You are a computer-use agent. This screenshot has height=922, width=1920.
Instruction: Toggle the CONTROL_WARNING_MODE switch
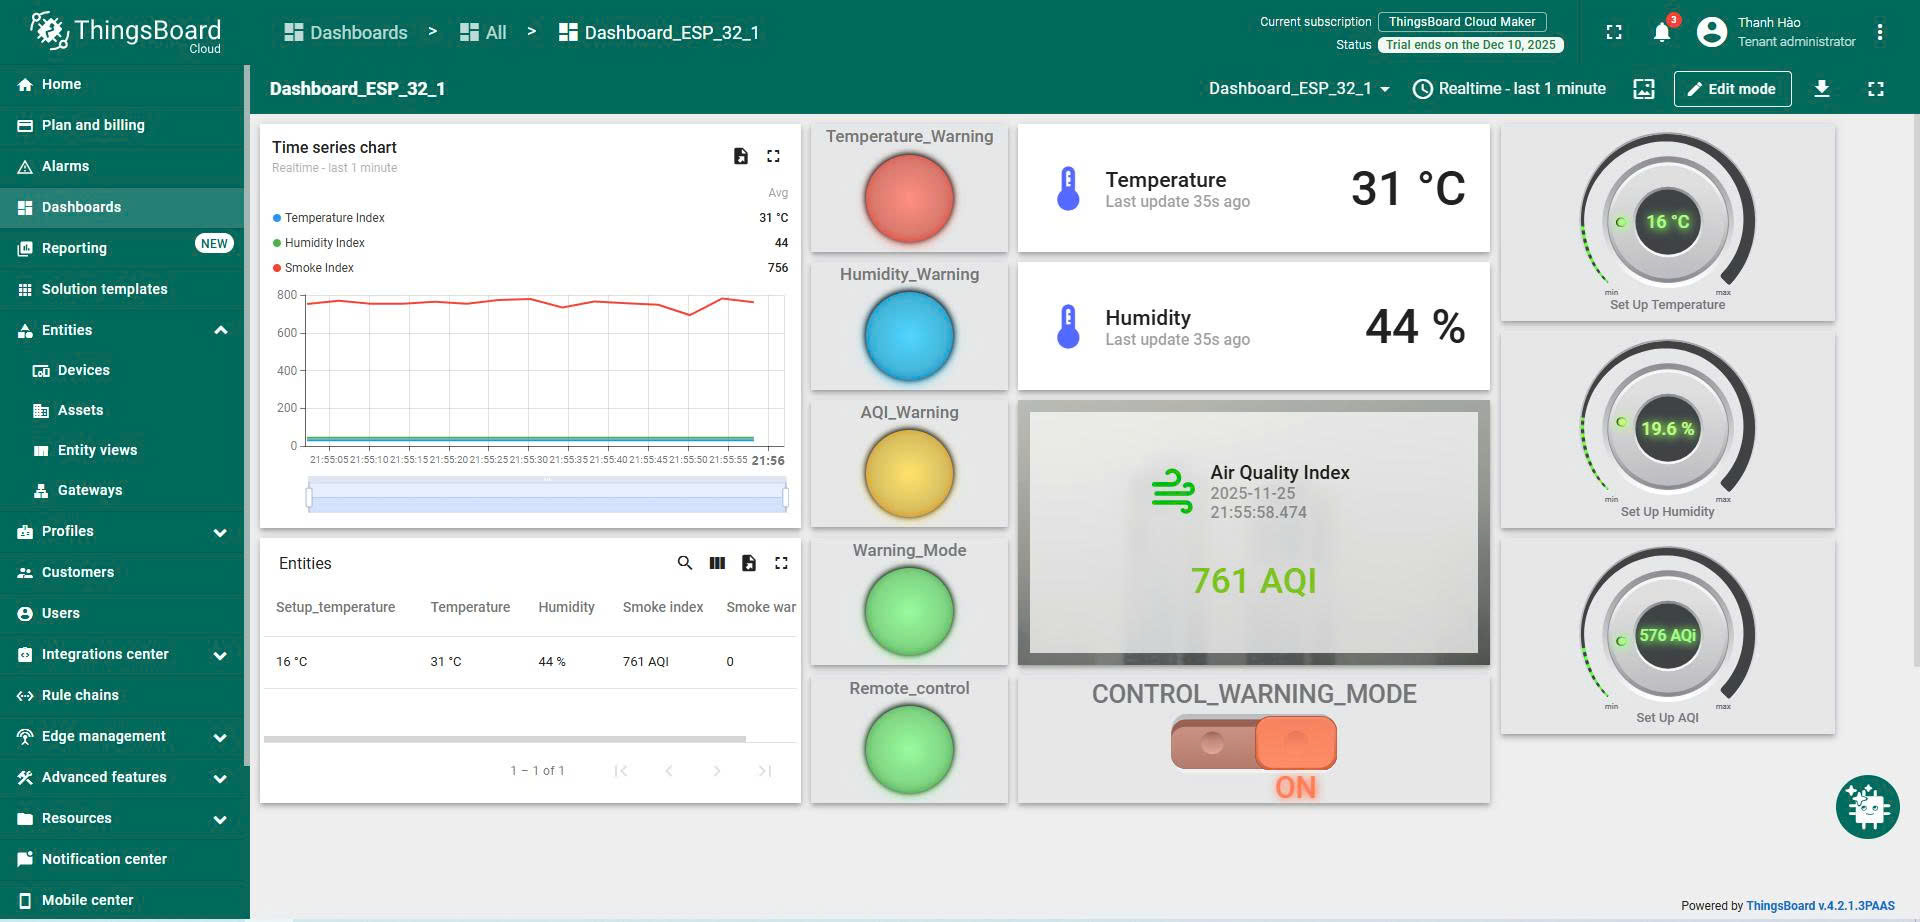[1253, 743]
